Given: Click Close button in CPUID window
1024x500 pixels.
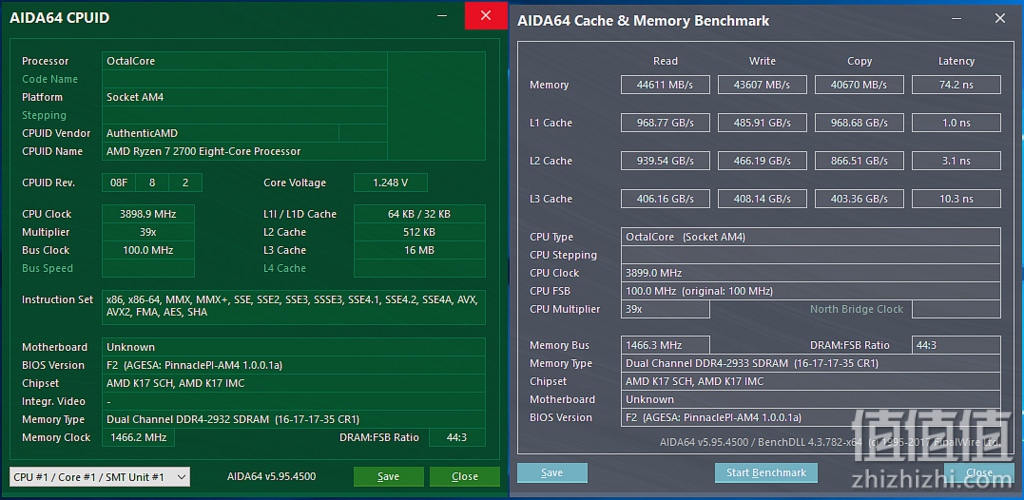Looking at the screenshot, I should click(464, 477).
